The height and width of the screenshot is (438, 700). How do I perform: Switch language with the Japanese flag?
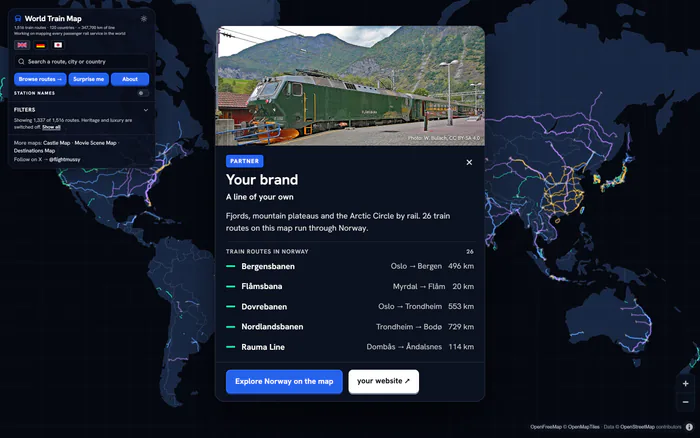coord(58,45)
